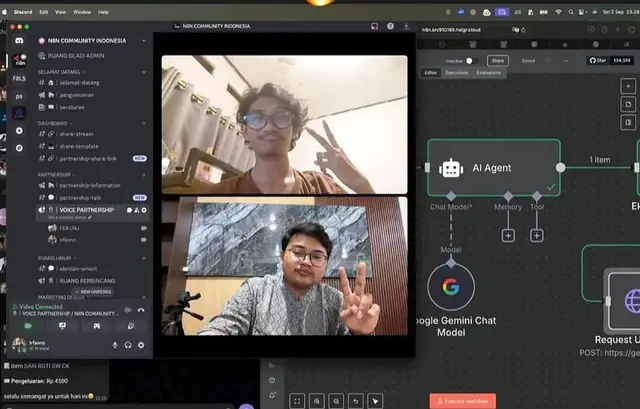
Task: Open Discord discover servers compass icon
Action: point(19,148)
